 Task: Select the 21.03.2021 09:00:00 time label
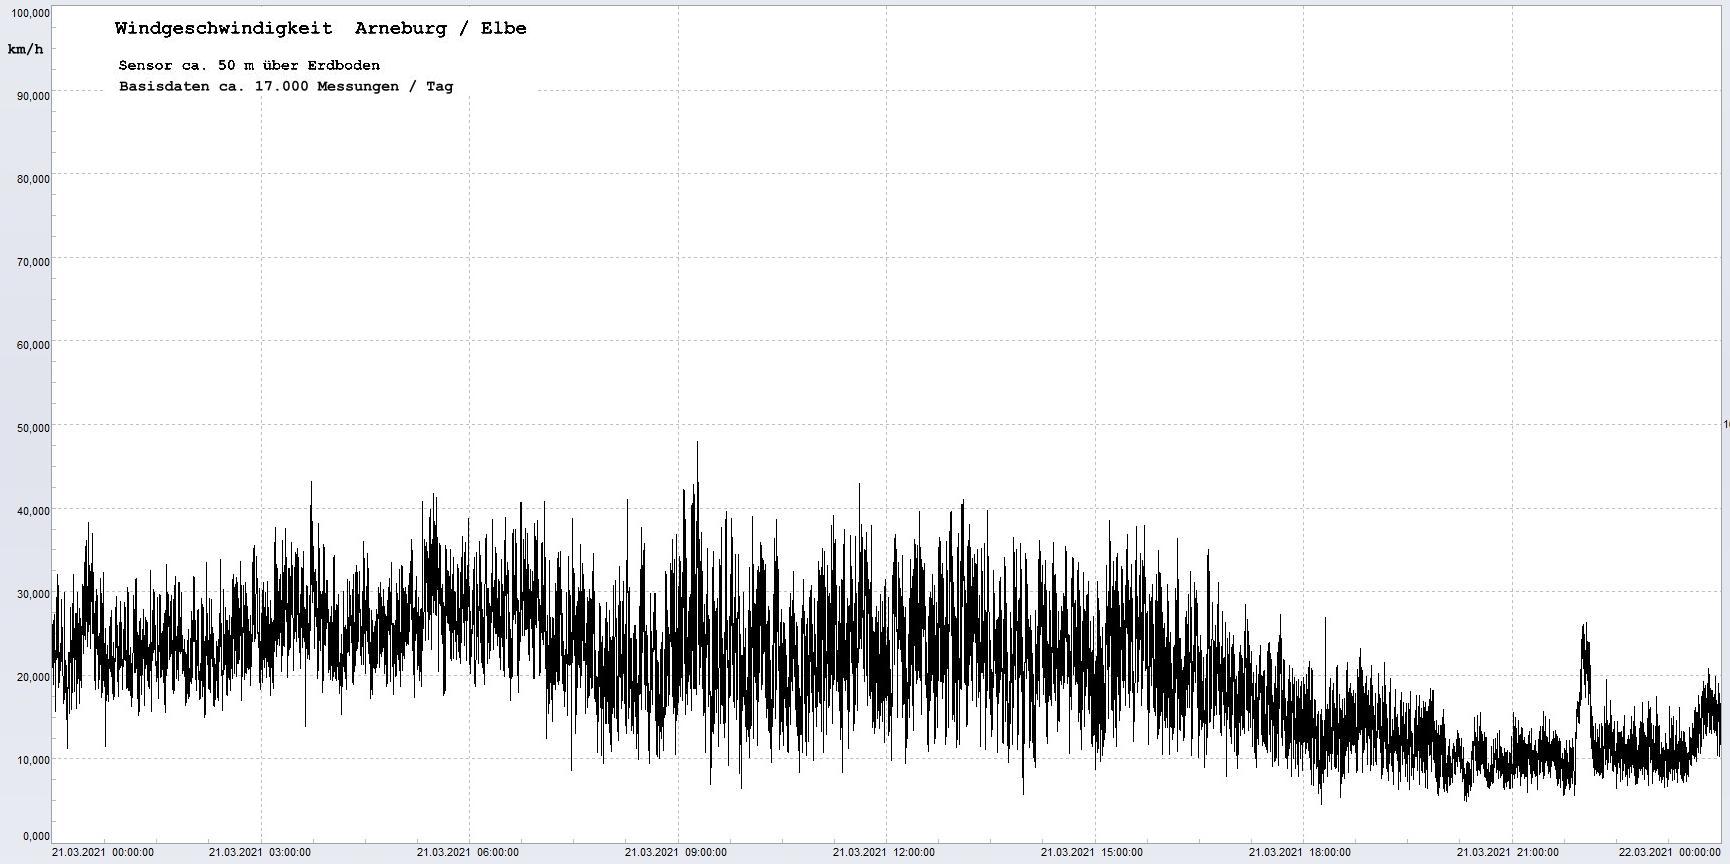pyautogui.click(x=675, y=853)
